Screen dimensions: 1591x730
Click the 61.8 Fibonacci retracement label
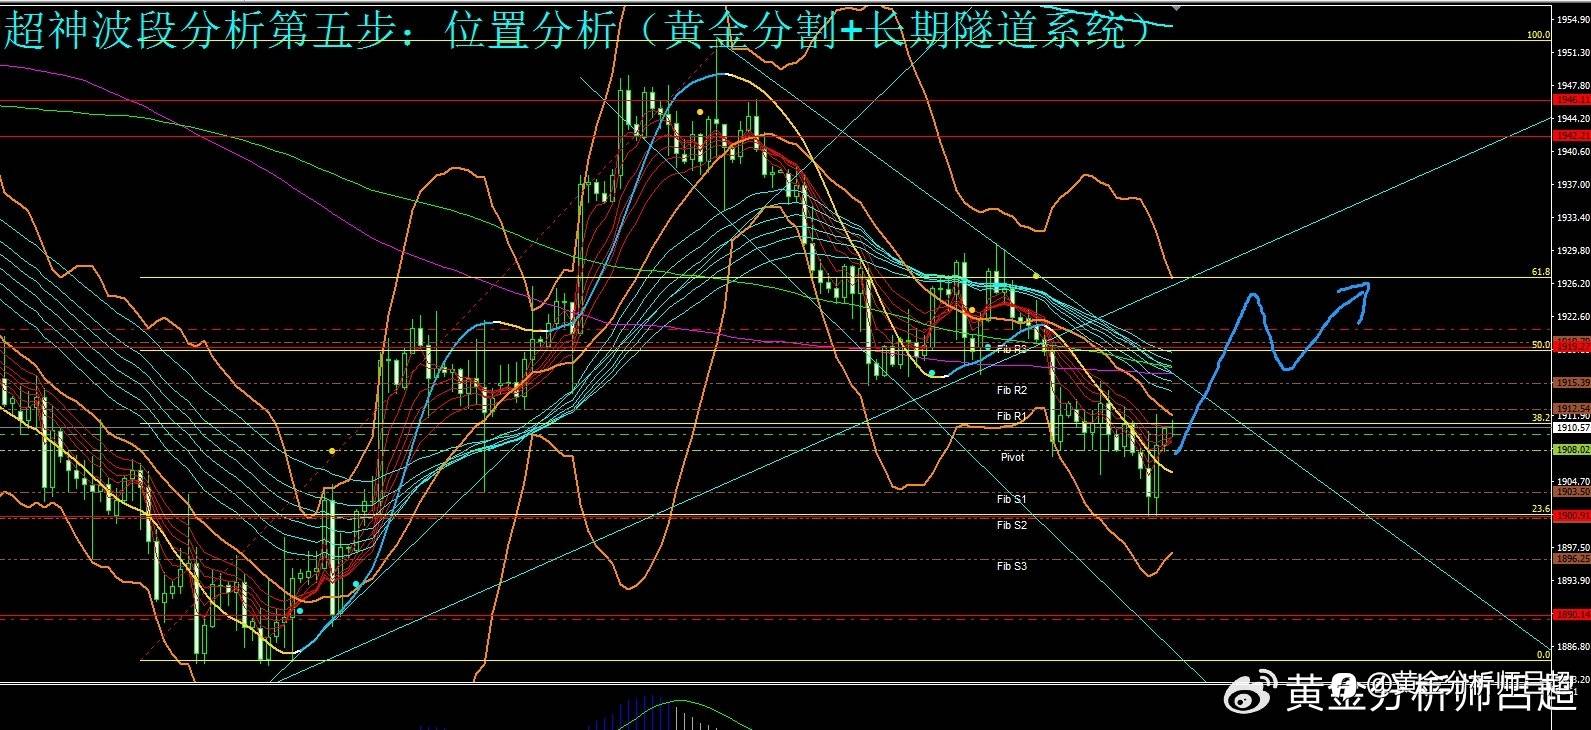coord(1540,272)
